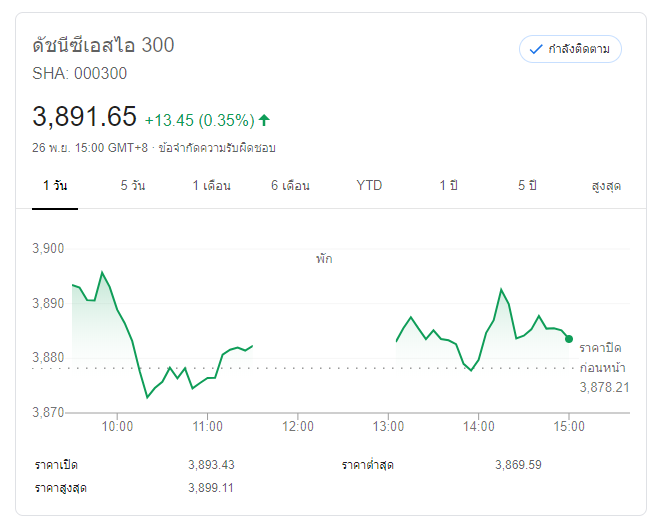Screen dimensions: 664x529
Task: Click the 3,891.65 current price value
Action: coord(84,117)
